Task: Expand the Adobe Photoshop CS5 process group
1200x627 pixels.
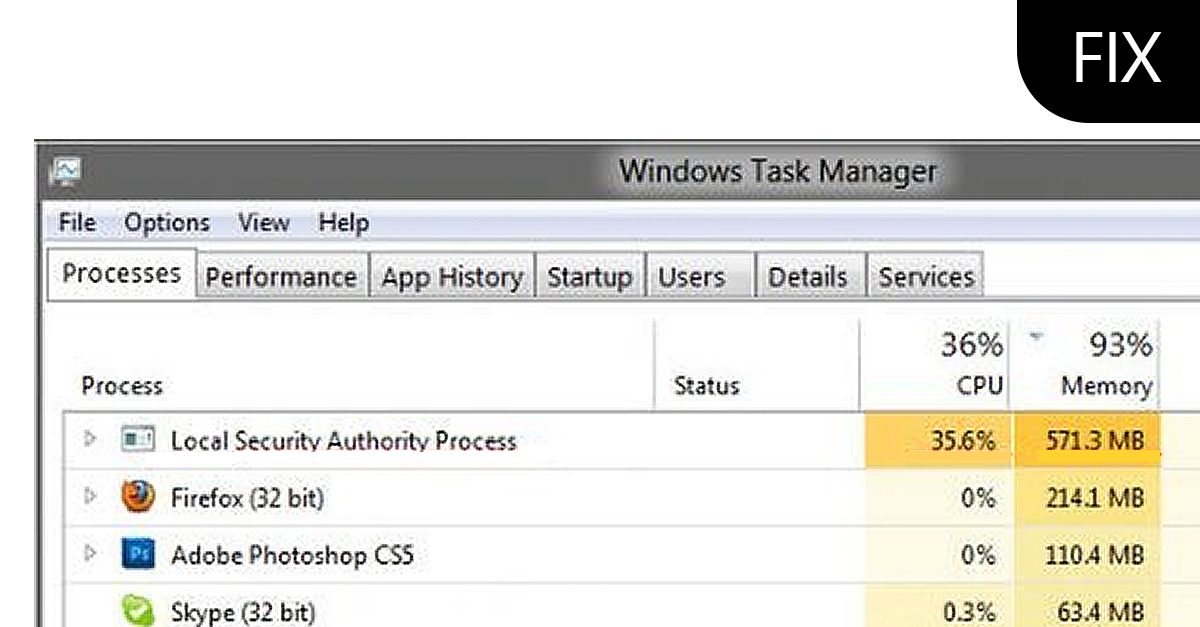Action: pos(90,553)
